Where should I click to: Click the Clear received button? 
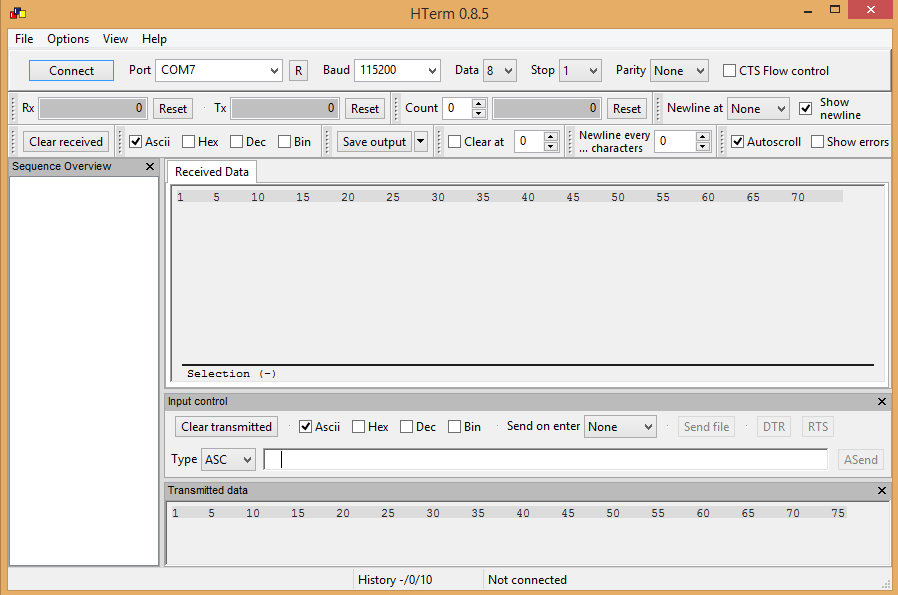pyautogui.click(x=65, y=141)
